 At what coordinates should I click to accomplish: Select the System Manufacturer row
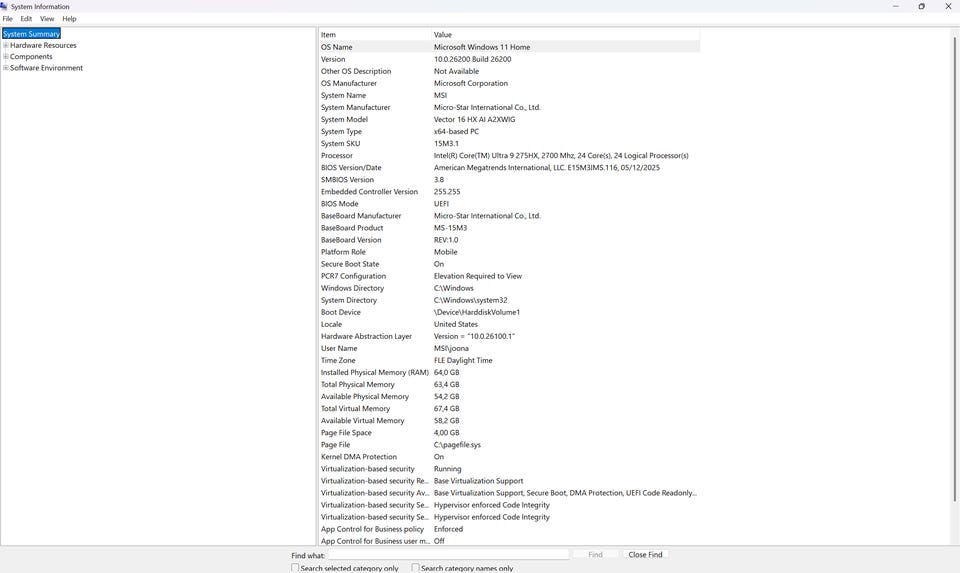point(509,107)
